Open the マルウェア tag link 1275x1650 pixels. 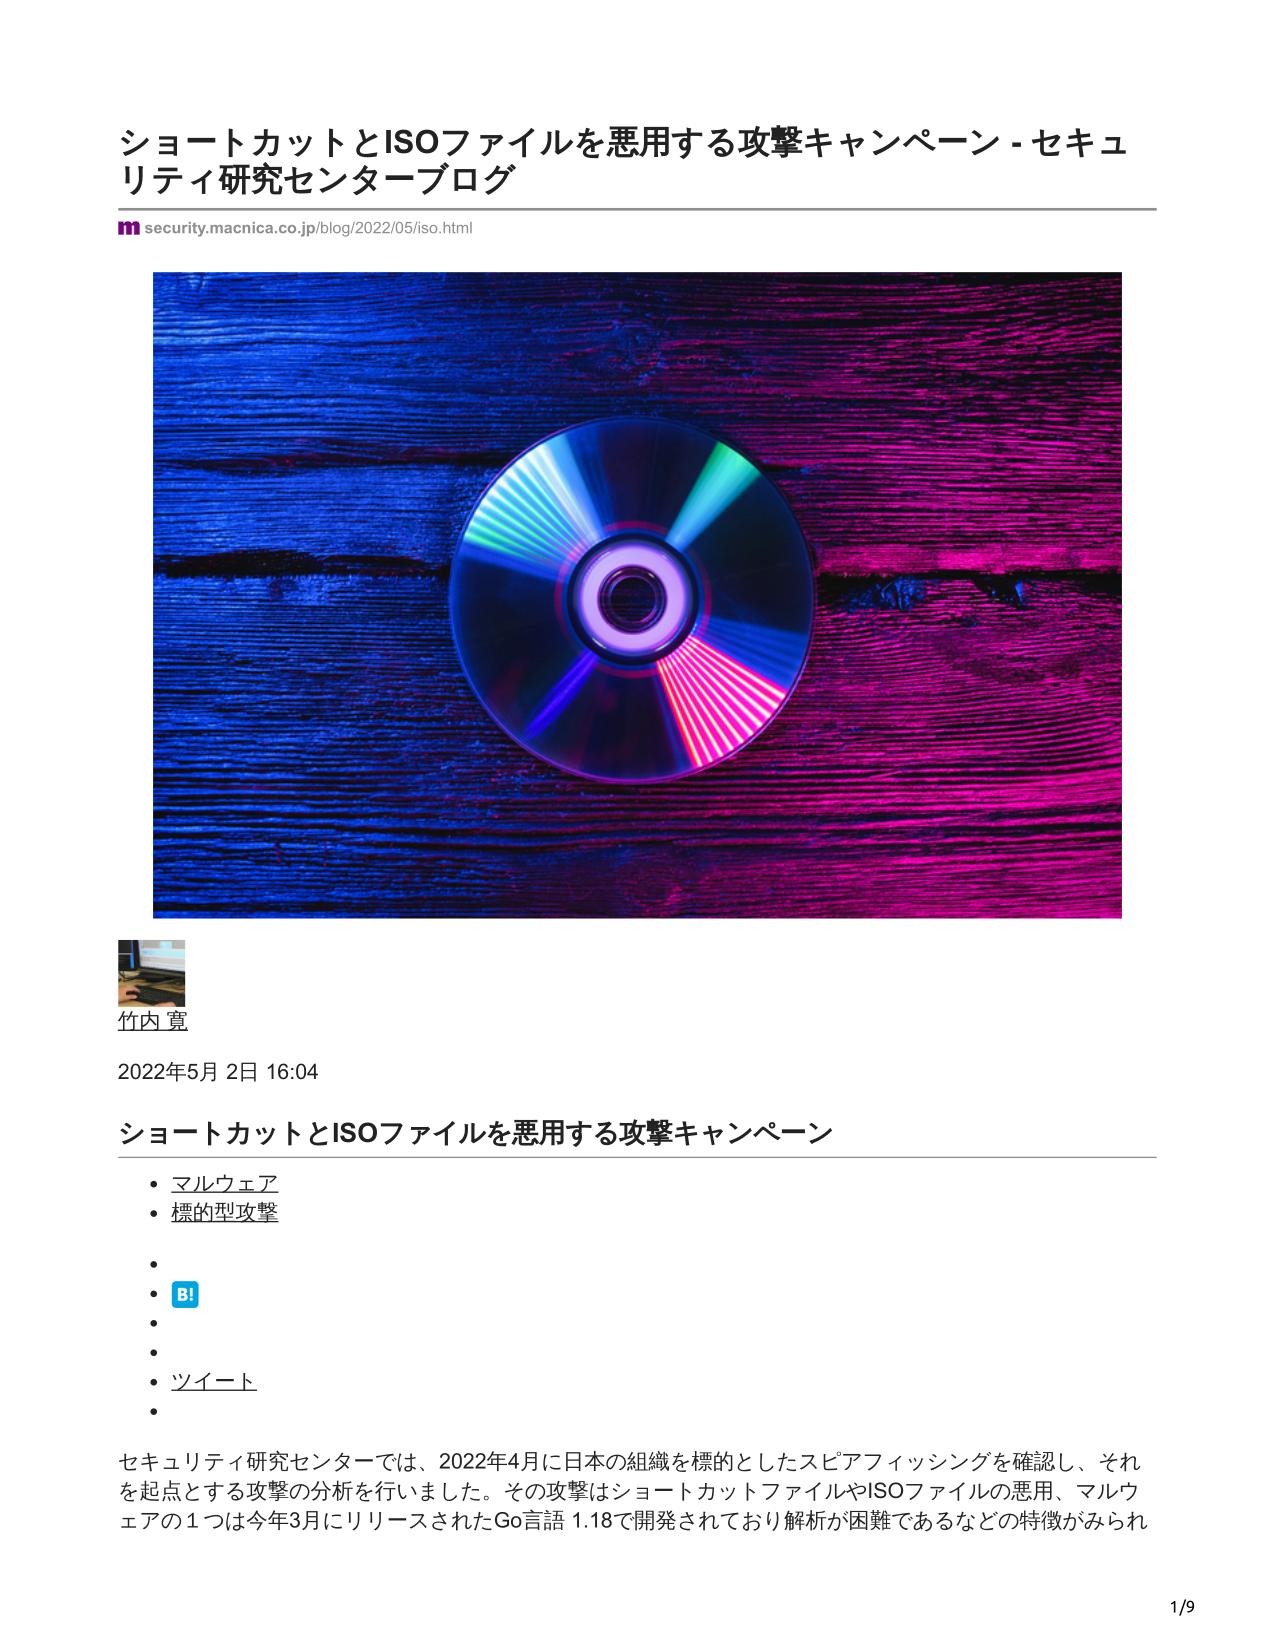click(224, 1183)
